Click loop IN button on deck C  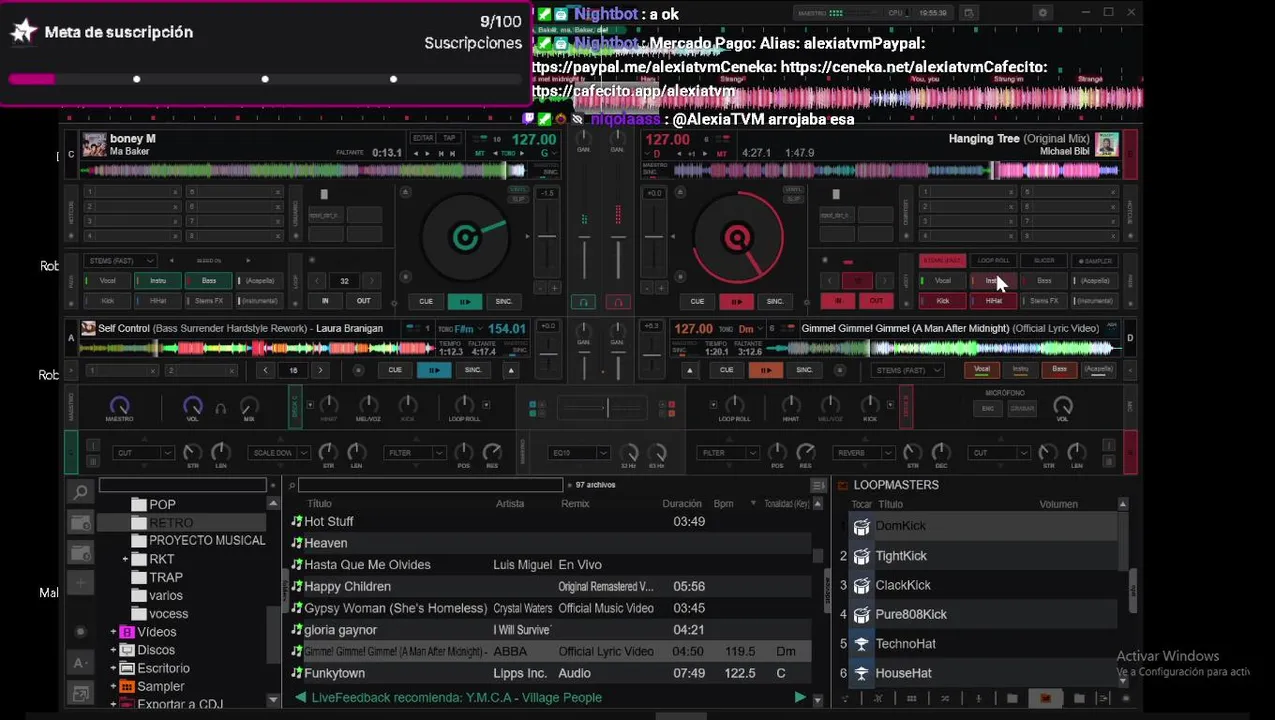(x=325, y=301)
